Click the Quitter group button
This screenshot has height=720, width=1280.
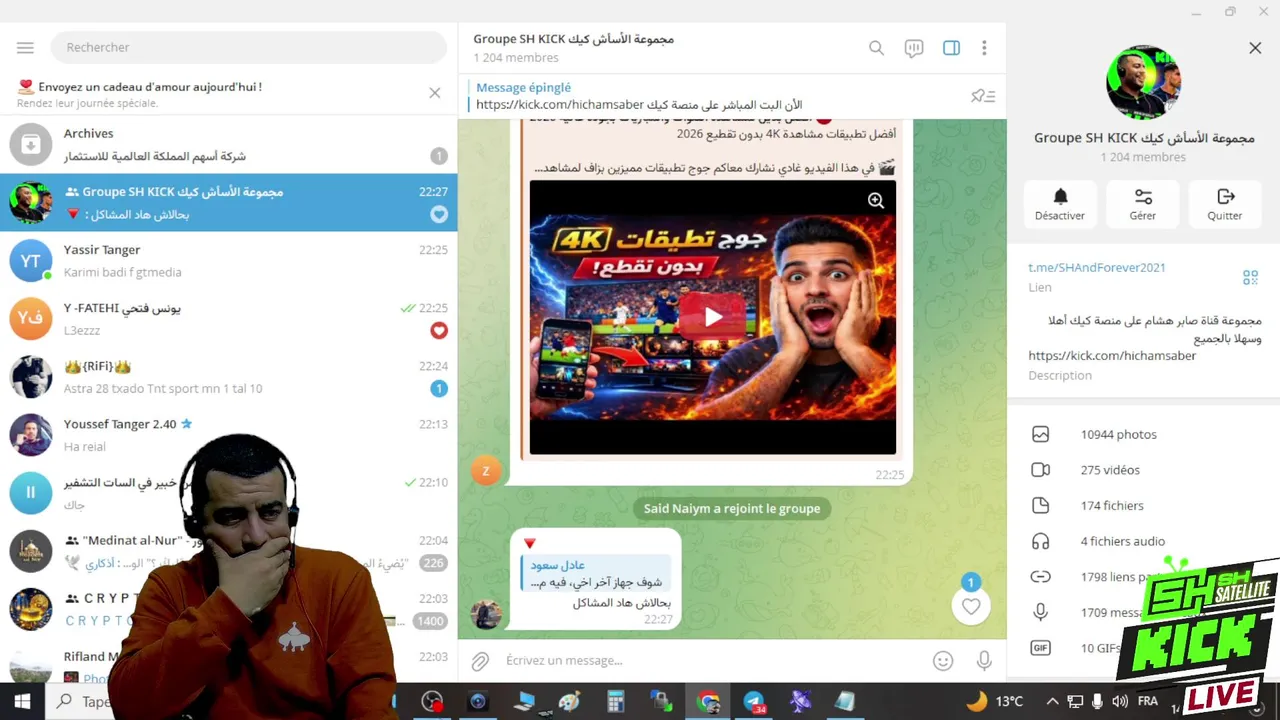click(x=1225, y=203)
